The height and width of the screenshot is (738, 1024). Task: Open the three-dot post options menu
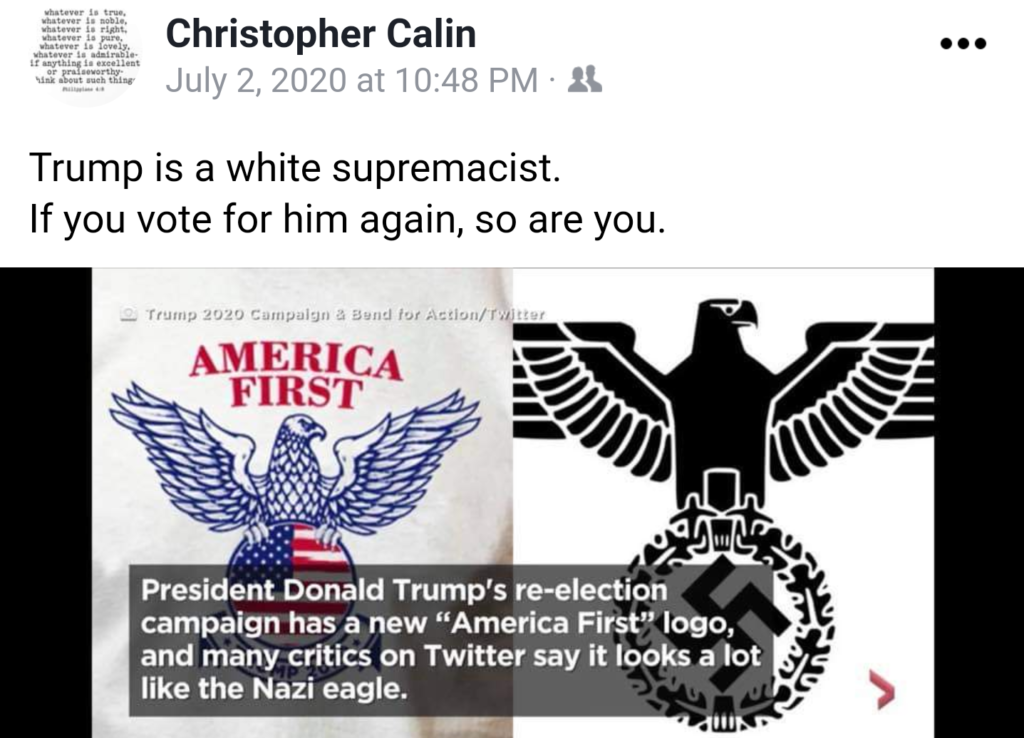(963, 44)
